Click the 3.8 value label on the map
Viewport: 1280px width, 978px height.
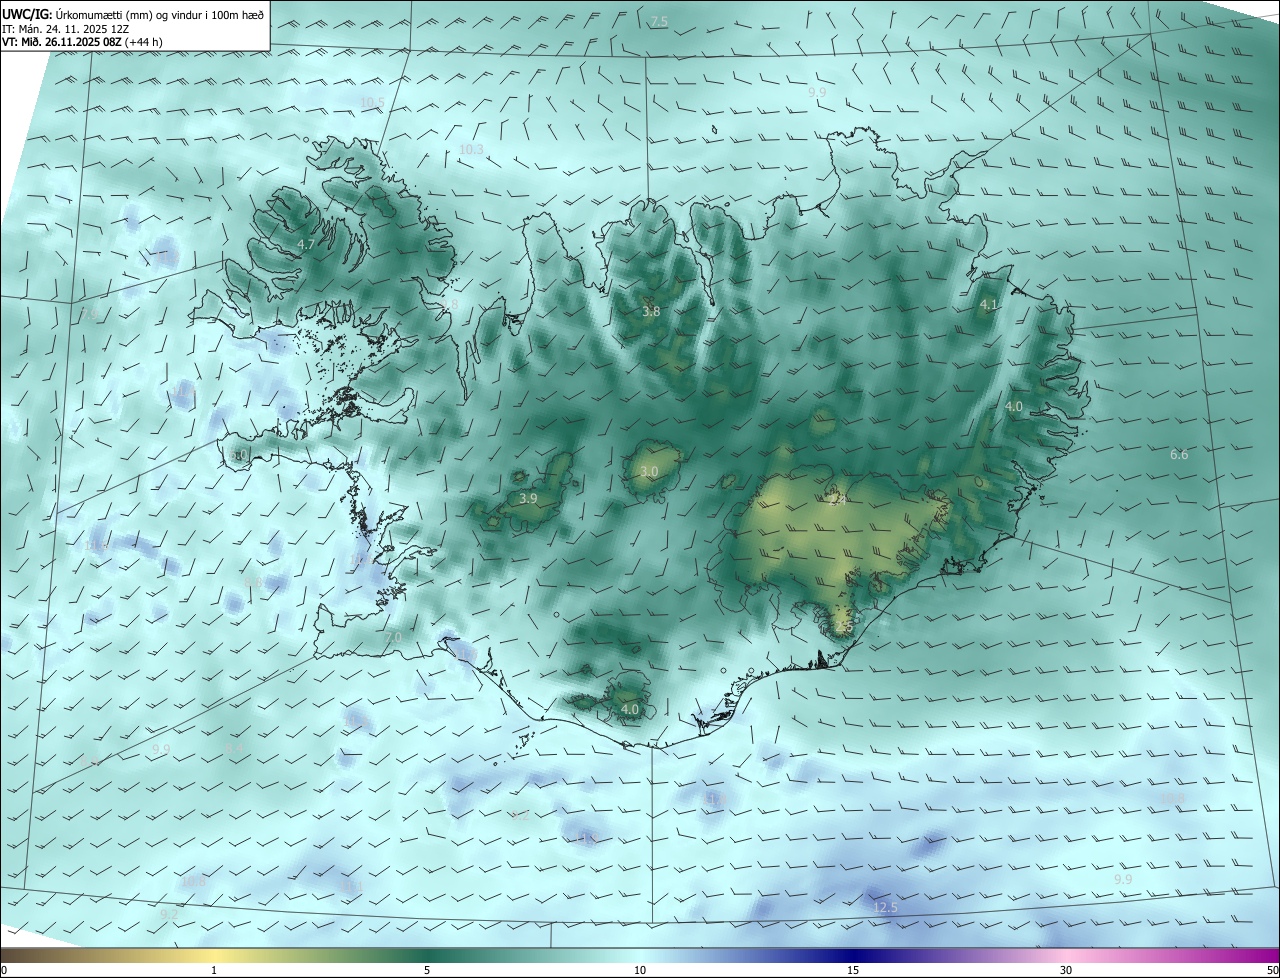(651, 312)
